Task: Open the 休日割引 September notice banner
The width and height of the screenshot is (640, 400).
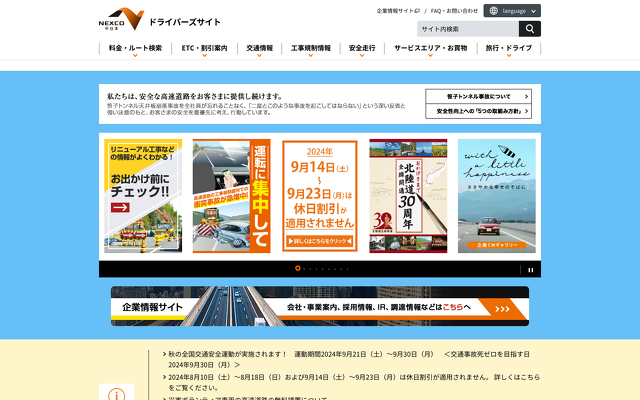Action: 319,195
